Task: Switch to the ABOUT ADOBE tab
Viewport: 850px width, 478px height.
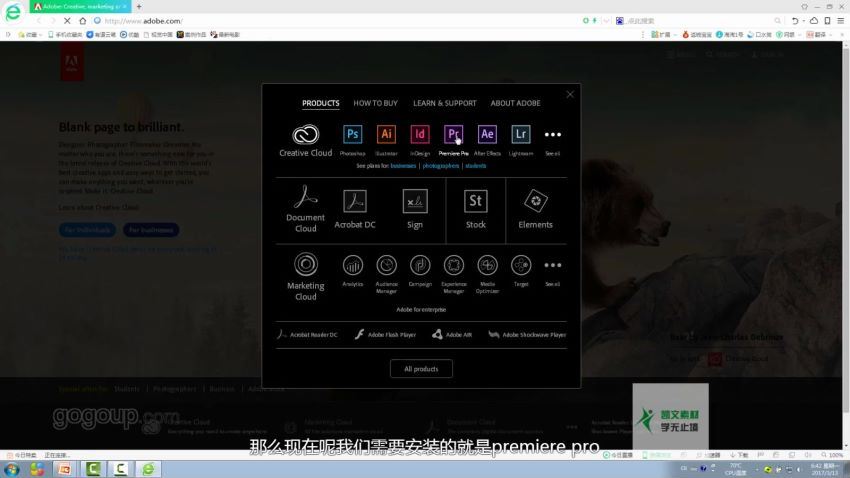Action: pos(515,103)
